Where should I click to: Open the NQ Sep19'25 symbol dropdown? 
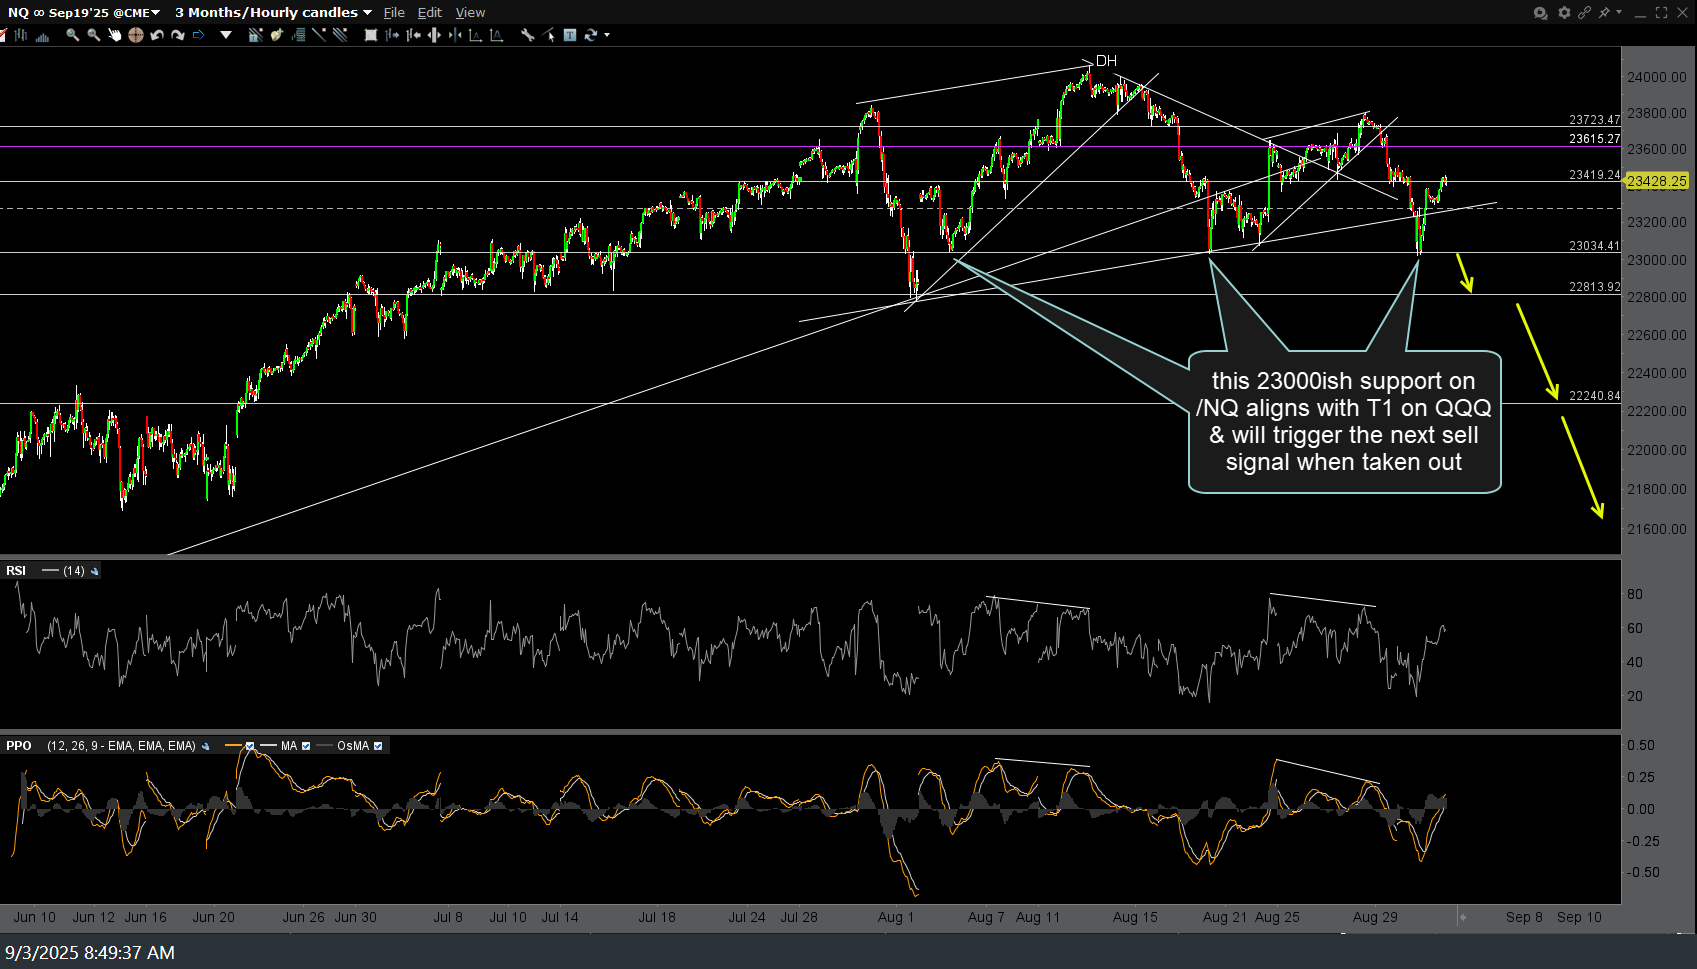[155, 12]
